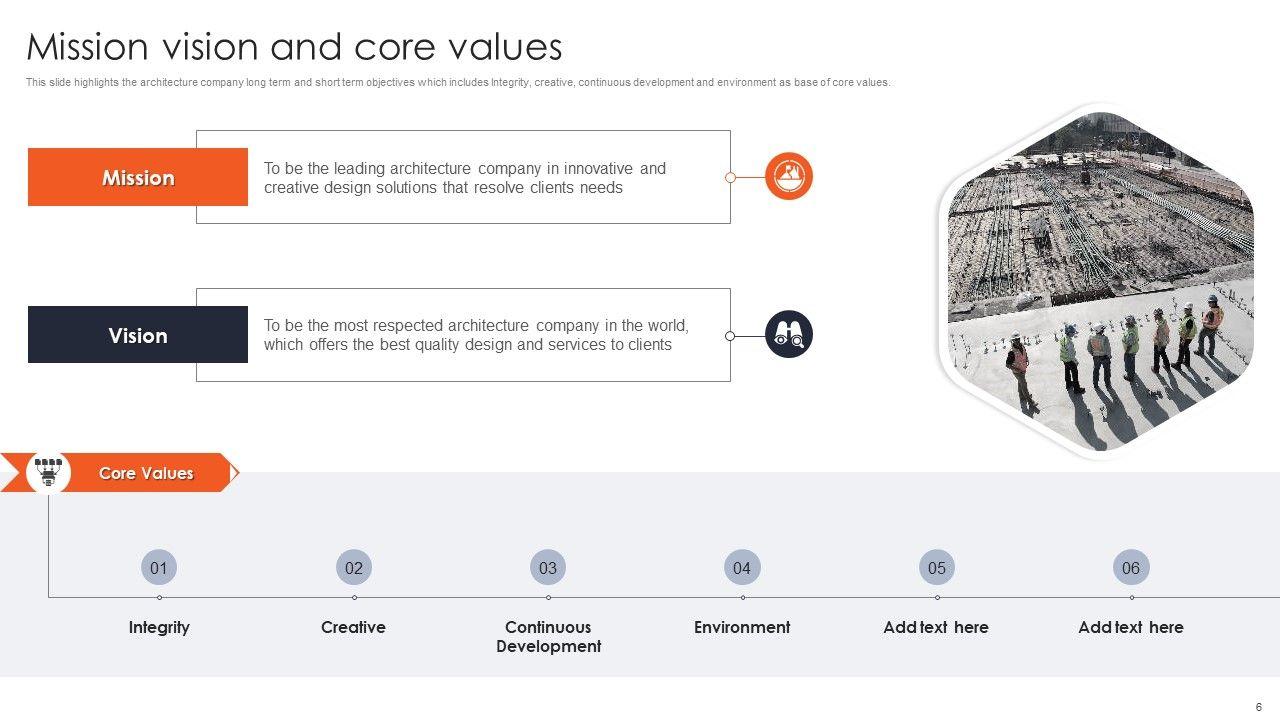Image resolution: width=1280 pixels, height=720 pixels.
Task: Select the 03 numbered circle
Action: point(548,568)
